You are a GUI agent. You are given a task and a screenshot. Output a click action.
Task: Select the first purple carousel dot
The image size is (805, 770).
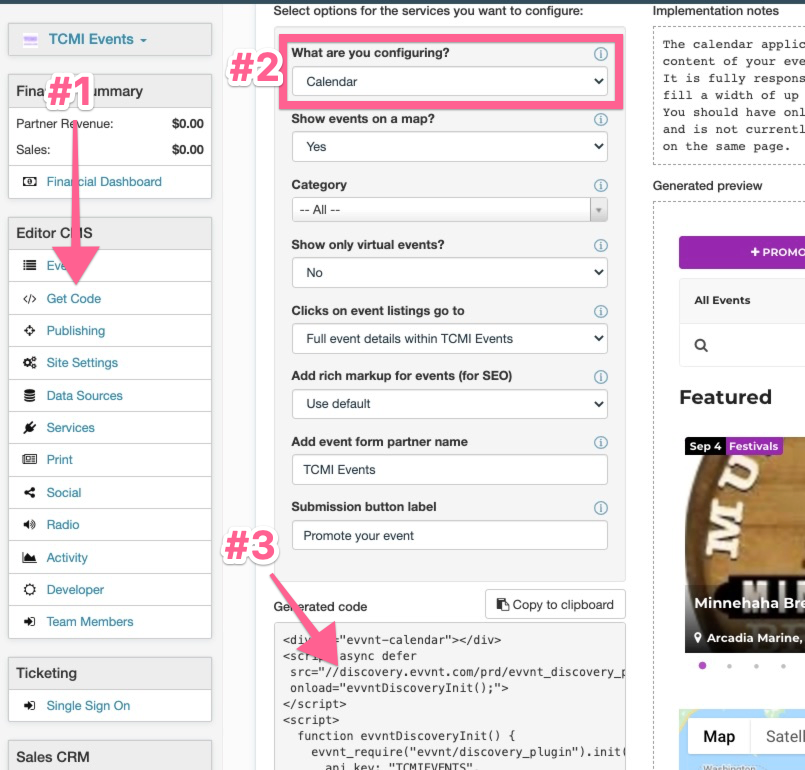tap(702, 666)
